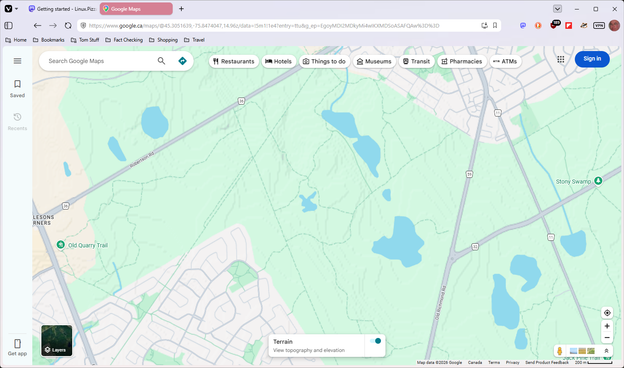This screenshot has width=624, height=368.
Task: Open the Mastodon extension icon
Action: 523,25
